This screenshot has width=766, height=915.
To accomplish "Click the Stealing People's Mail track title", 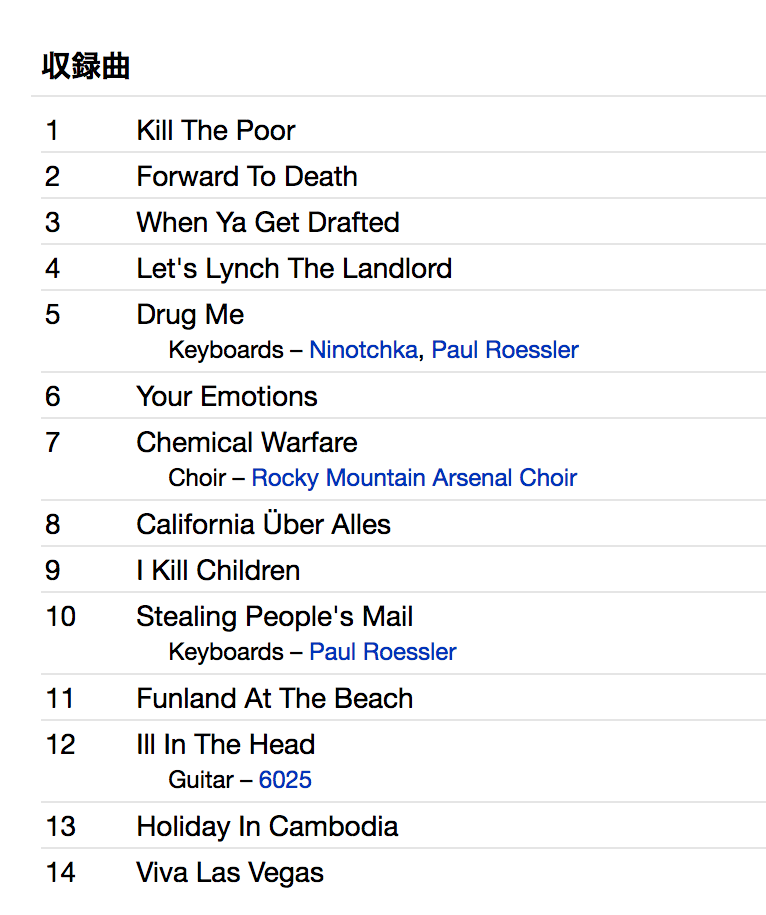I will tap(275, 616).
